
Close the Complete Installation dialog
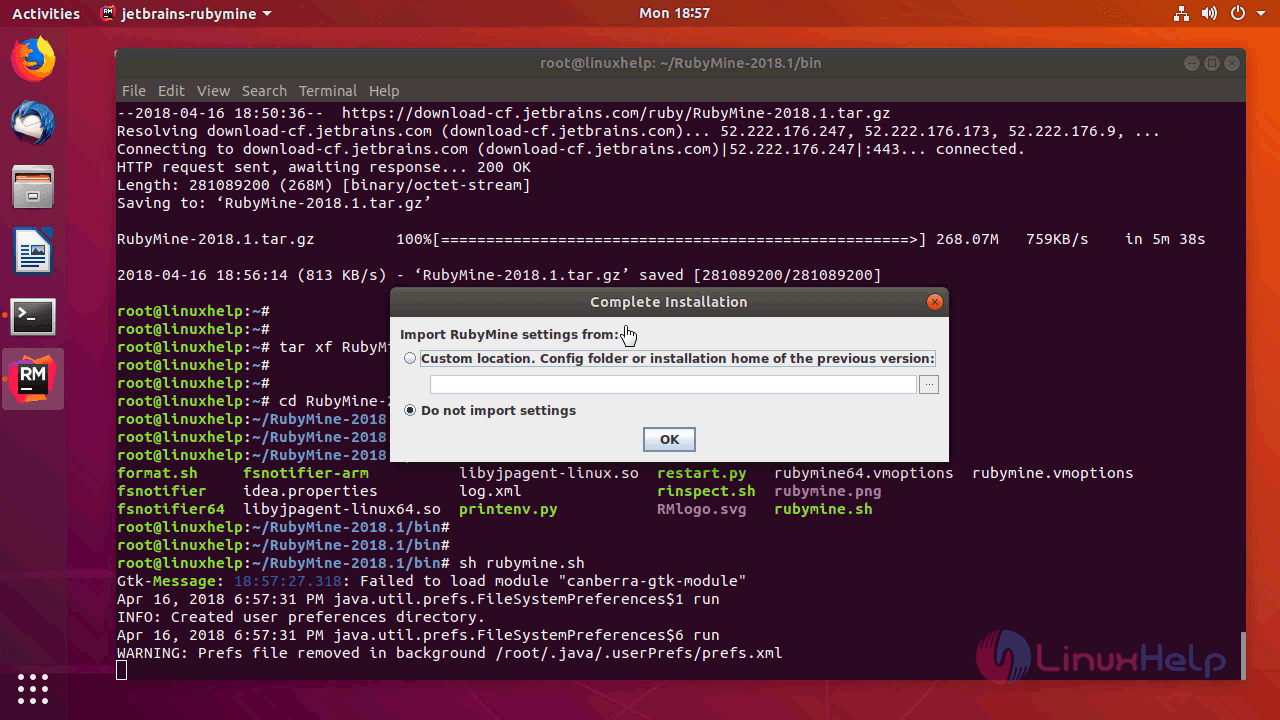coord(934,302)
